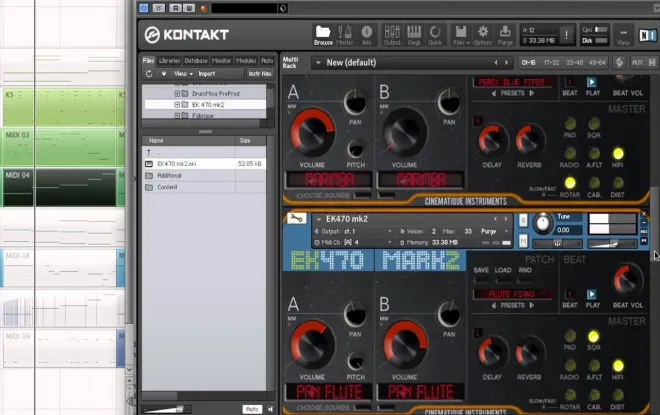
Task: Click the NI logo icon
Action: coord(647,35)
